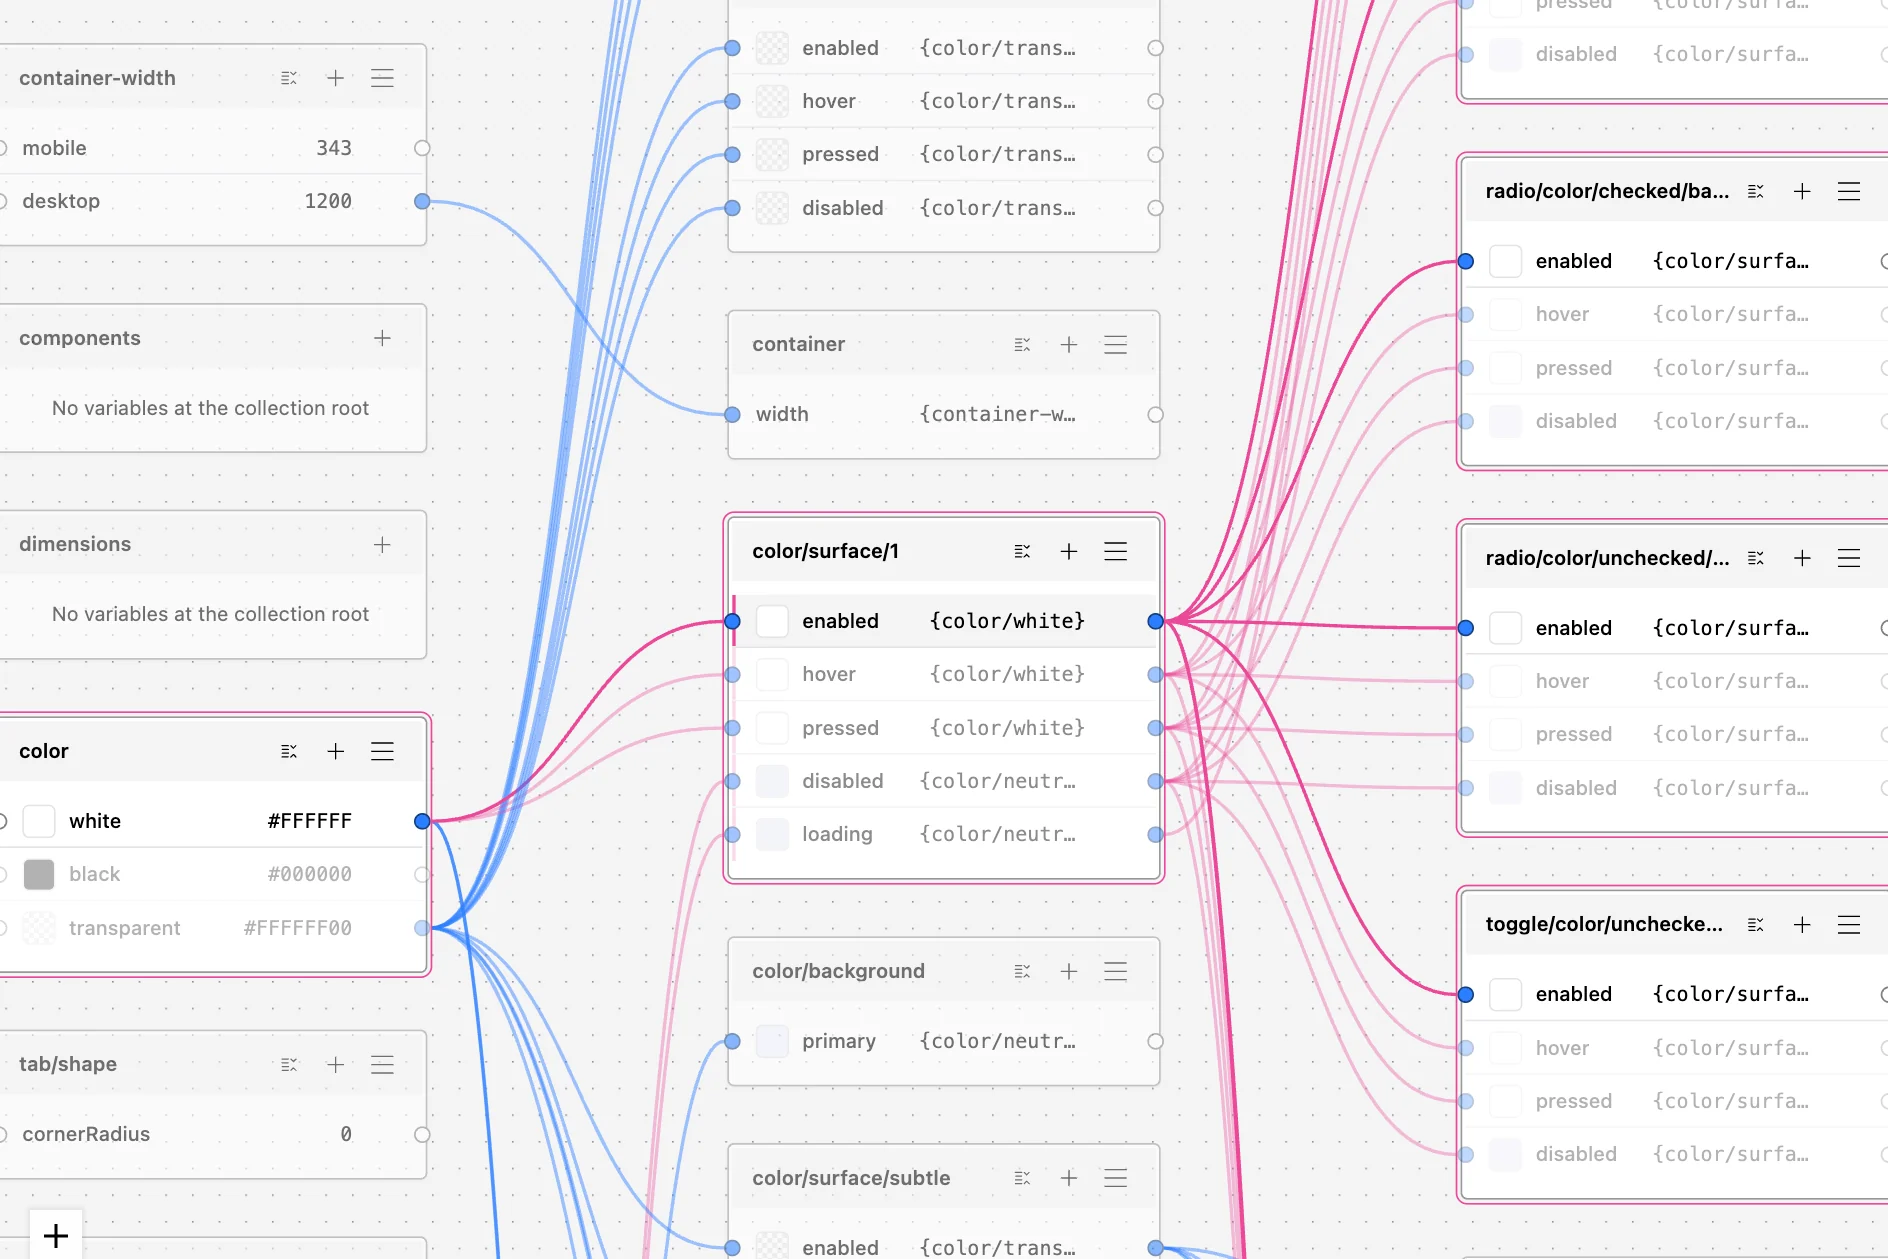Collapse the color group list
This screenshot has height=1259, width=1888.
click(289, 751)
